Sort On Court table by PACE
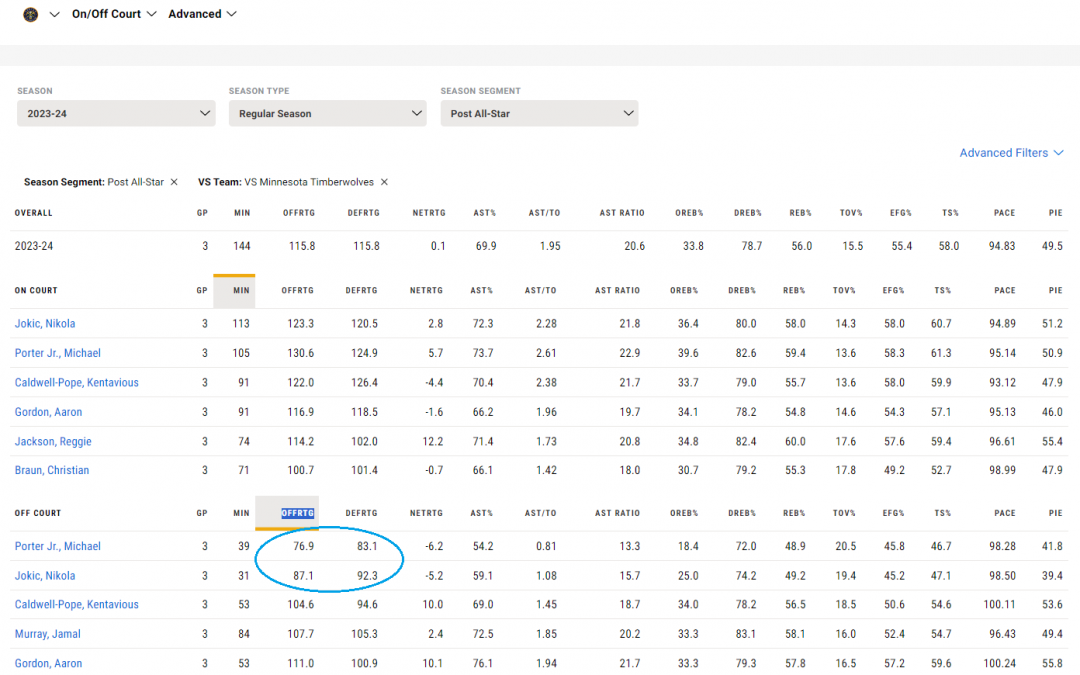 click(x=1005, y=291)
